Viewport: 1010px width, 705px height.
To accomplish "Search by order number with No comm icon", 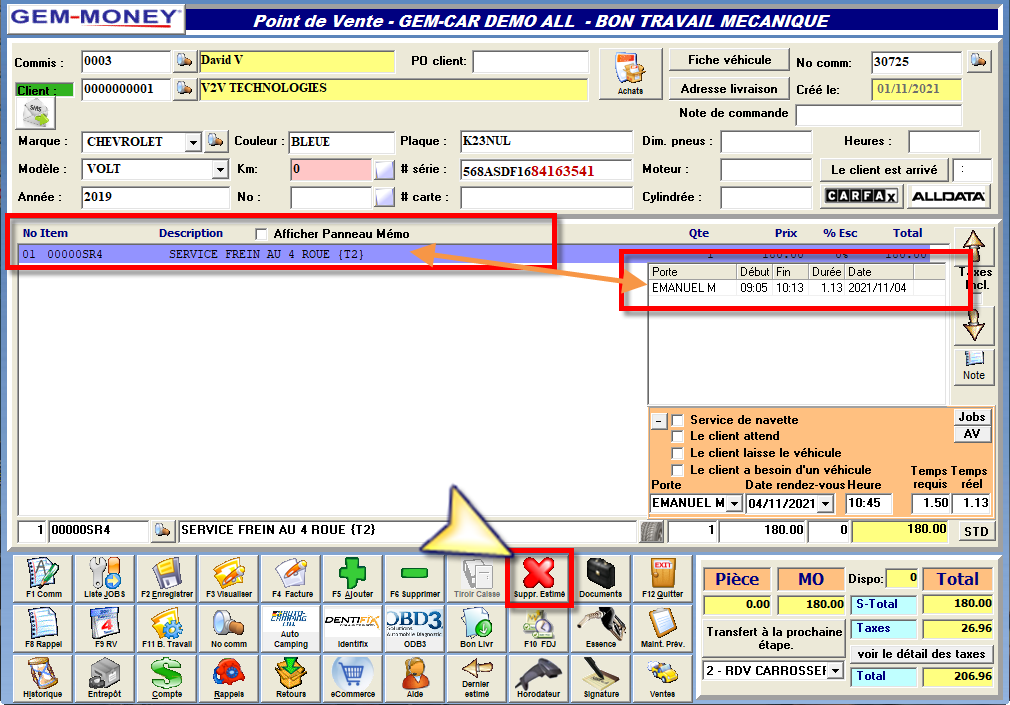I will 229,628.
